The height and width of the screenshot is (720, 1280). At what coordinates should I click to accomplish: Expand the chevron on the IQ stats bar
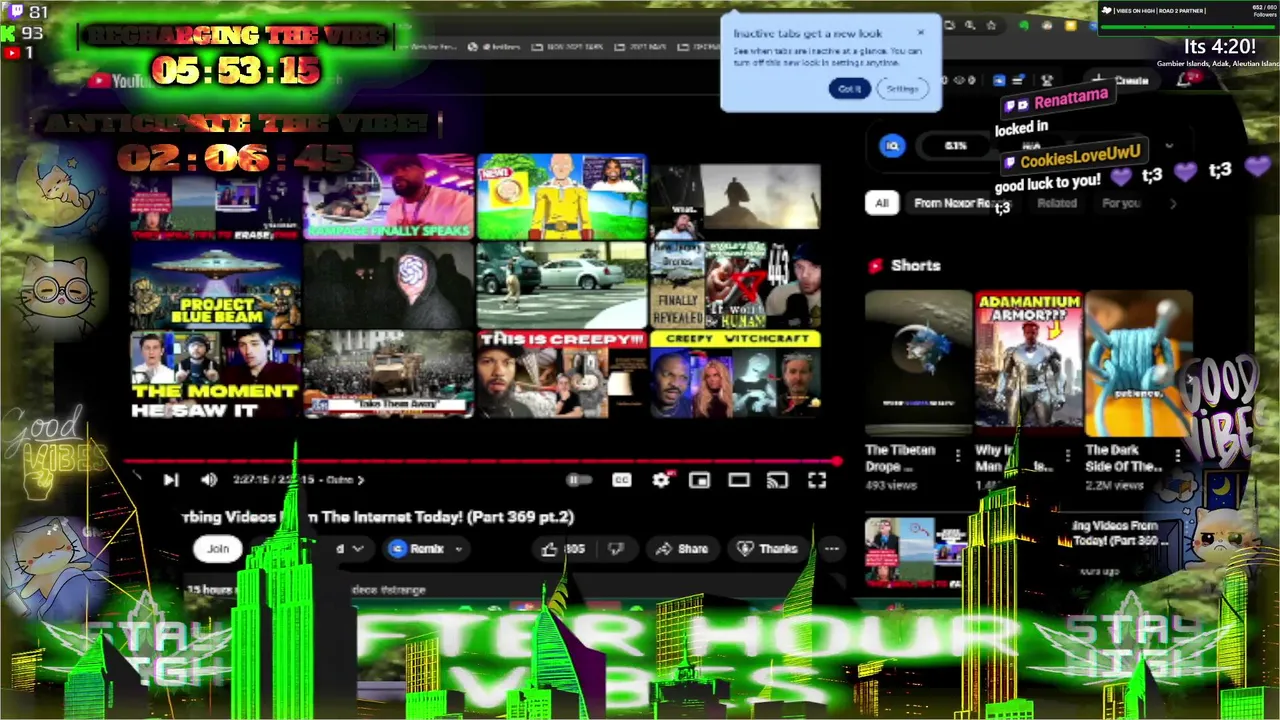1169,147
